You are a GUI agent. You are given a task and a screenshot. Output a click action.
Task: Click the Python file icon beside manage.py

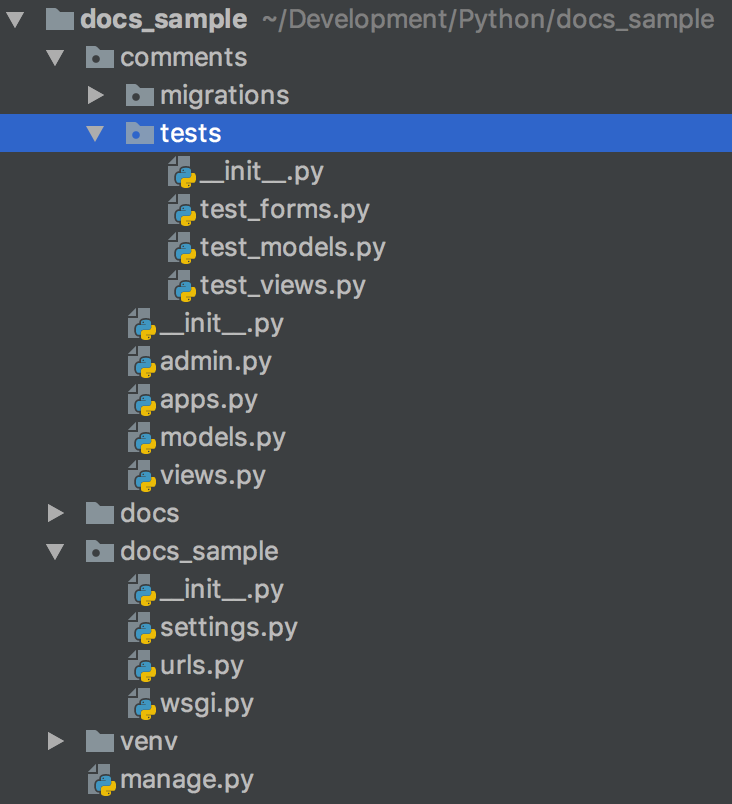102,780
